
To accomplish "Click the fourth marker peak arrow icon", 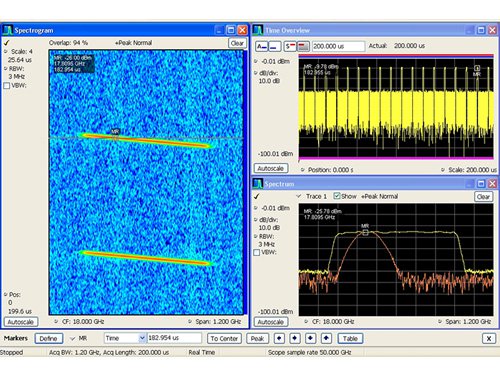I will [x=326, y=338].
